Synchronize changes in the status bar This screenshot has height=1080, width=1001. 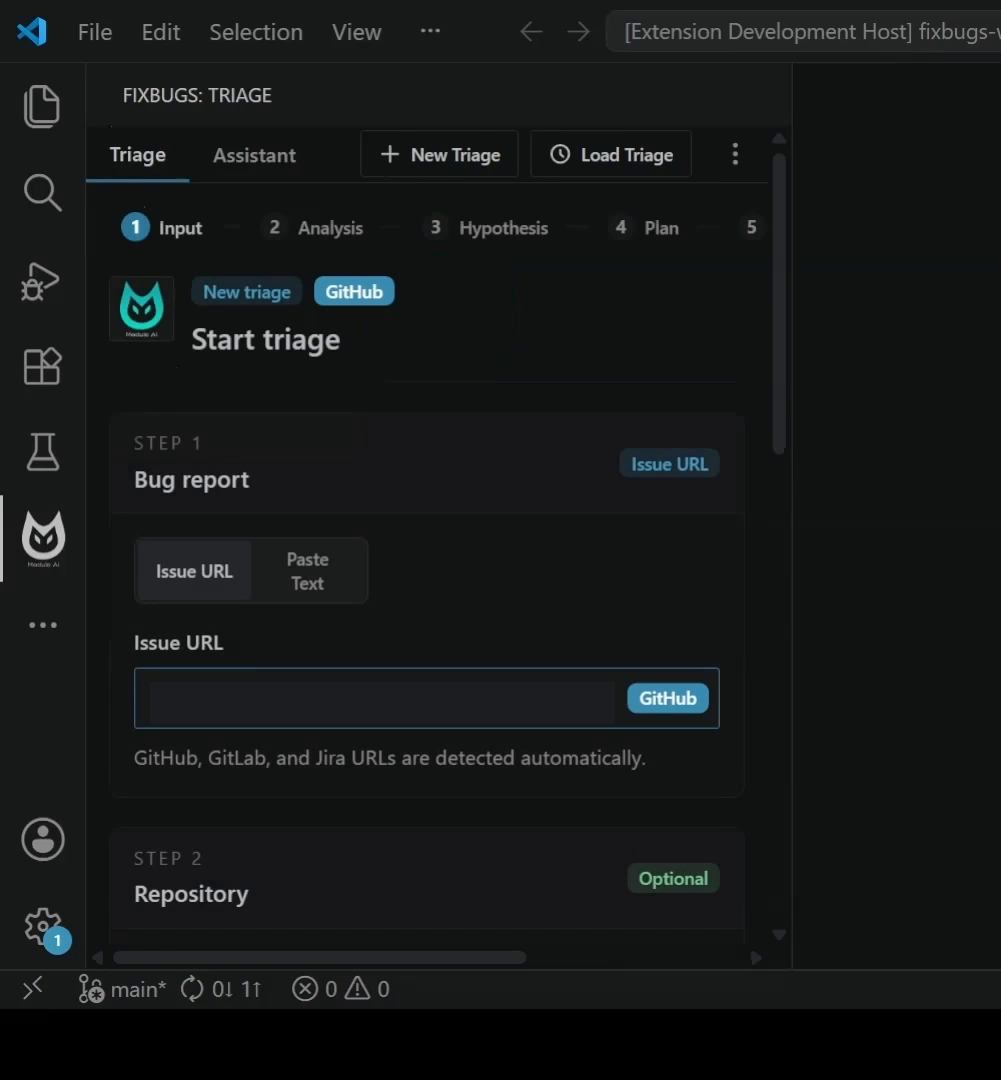point(221,989)
